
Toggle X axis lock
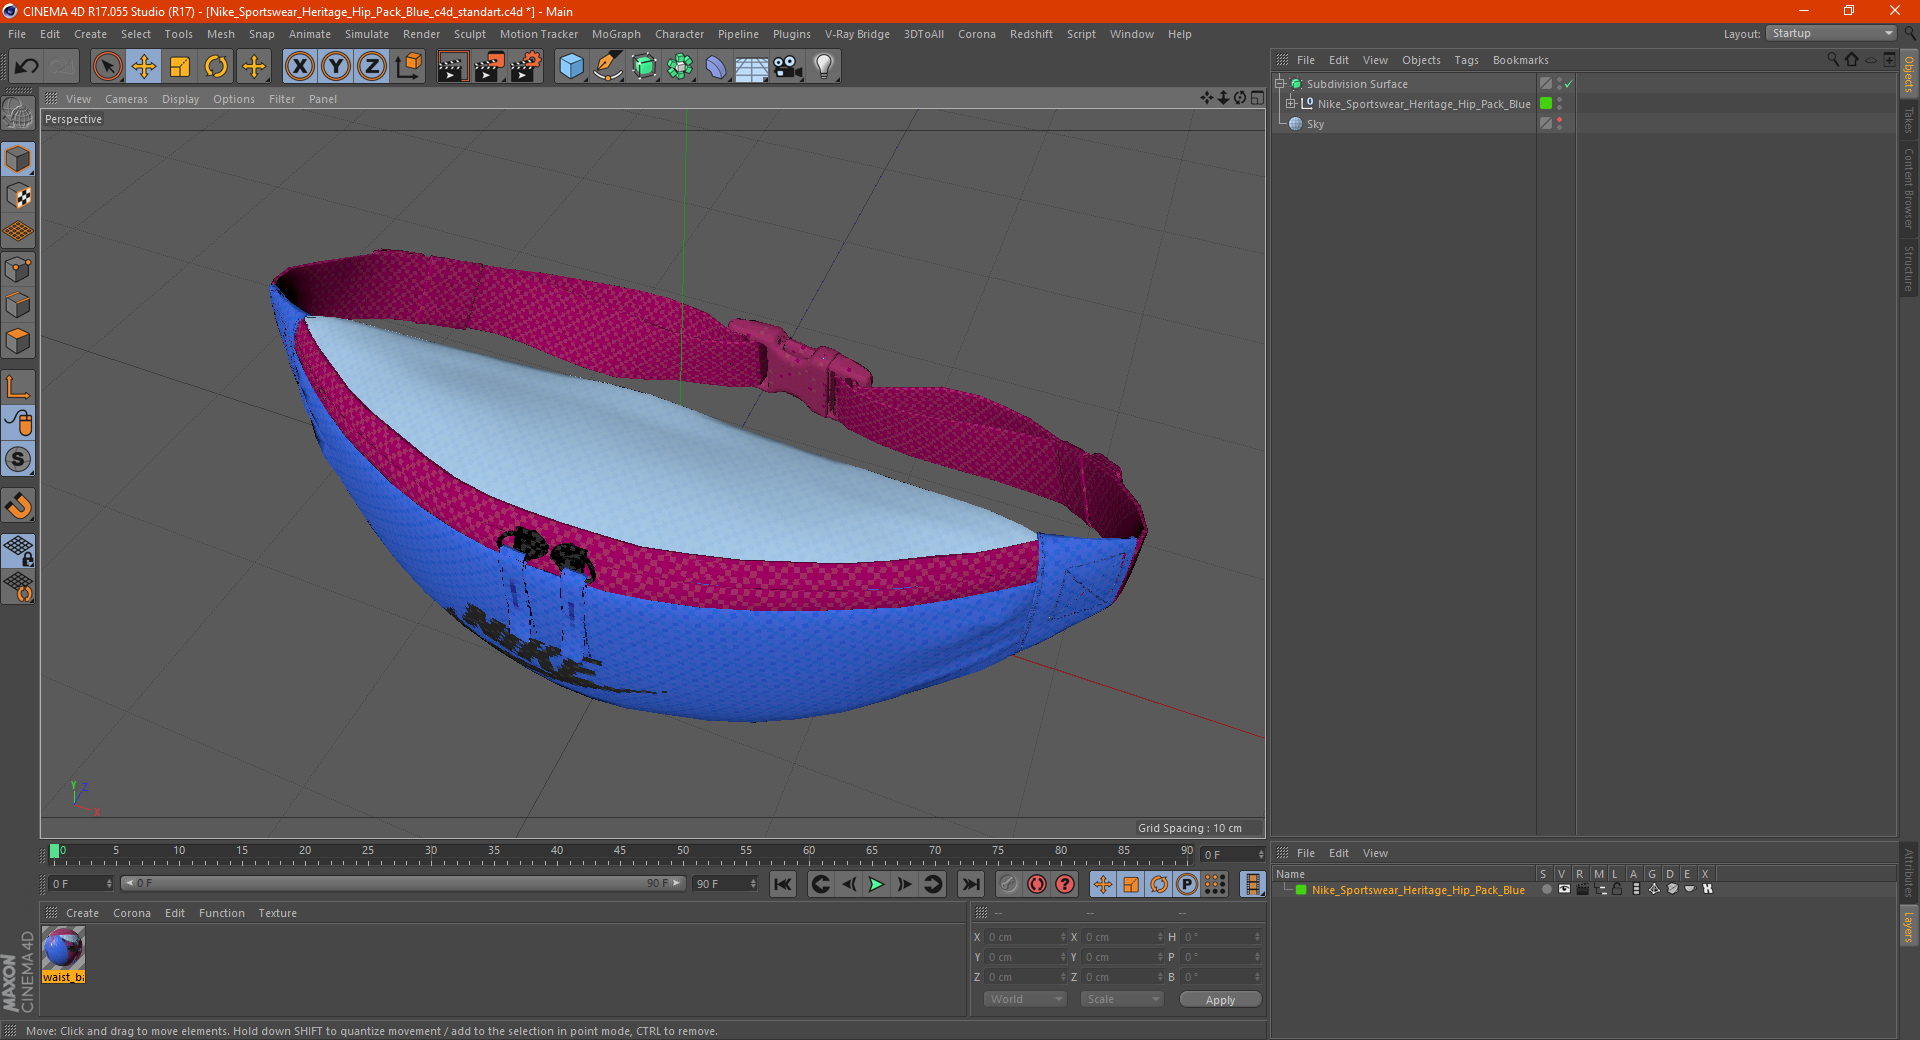[x=299, y=67]
